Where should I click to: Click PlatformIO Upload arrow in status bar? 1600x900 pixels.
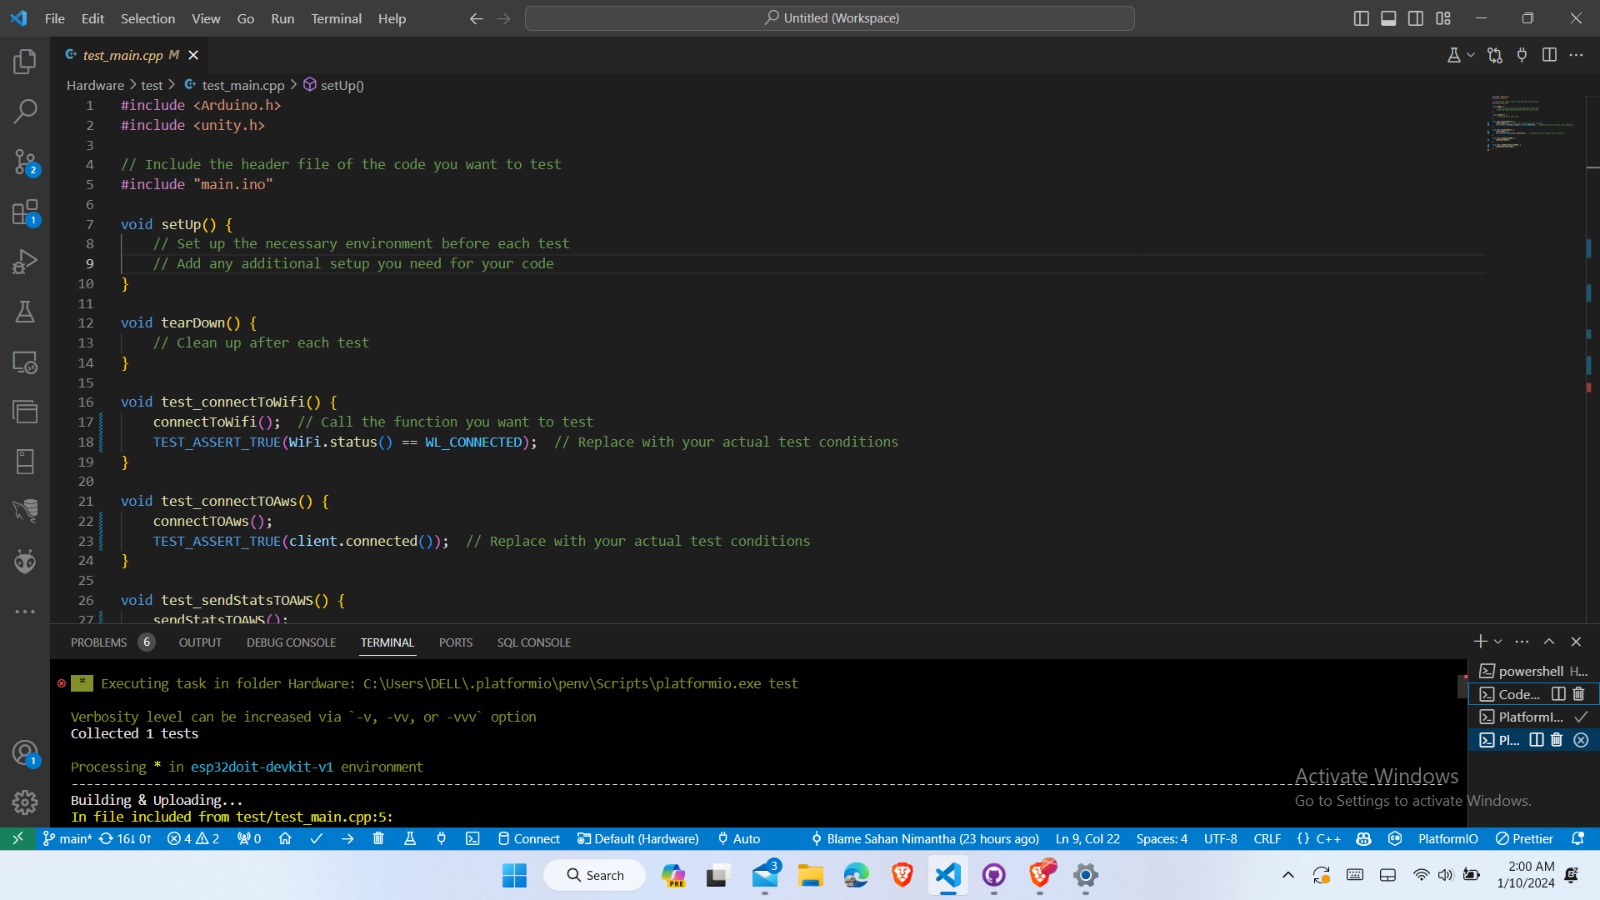click(x=347, y=839)
